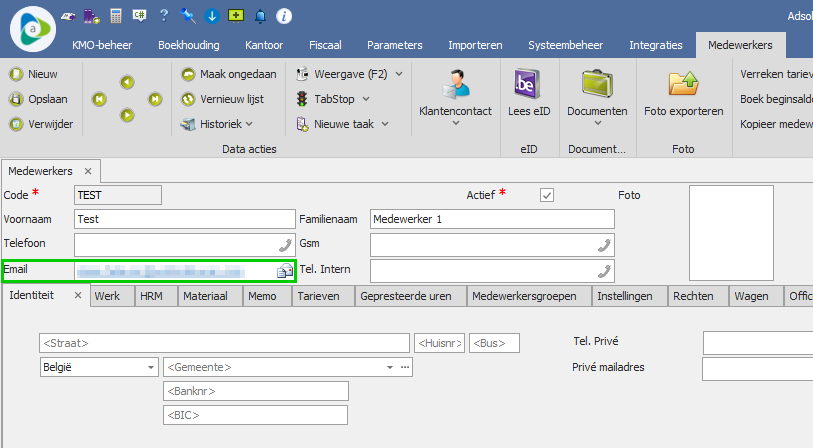Click Opslaan to save
The height and width of the screenshot is (448, 813).
click(38, 99)
